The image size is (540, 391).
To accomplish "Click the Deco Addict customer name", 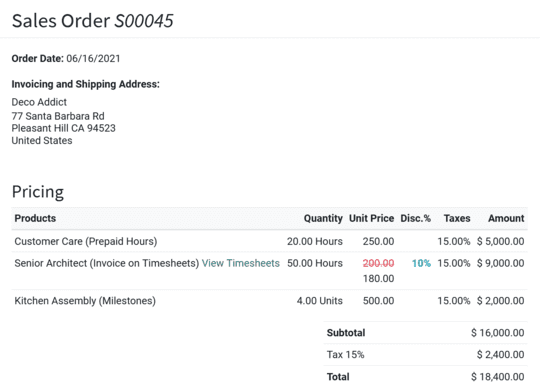I will pos(39,102).
